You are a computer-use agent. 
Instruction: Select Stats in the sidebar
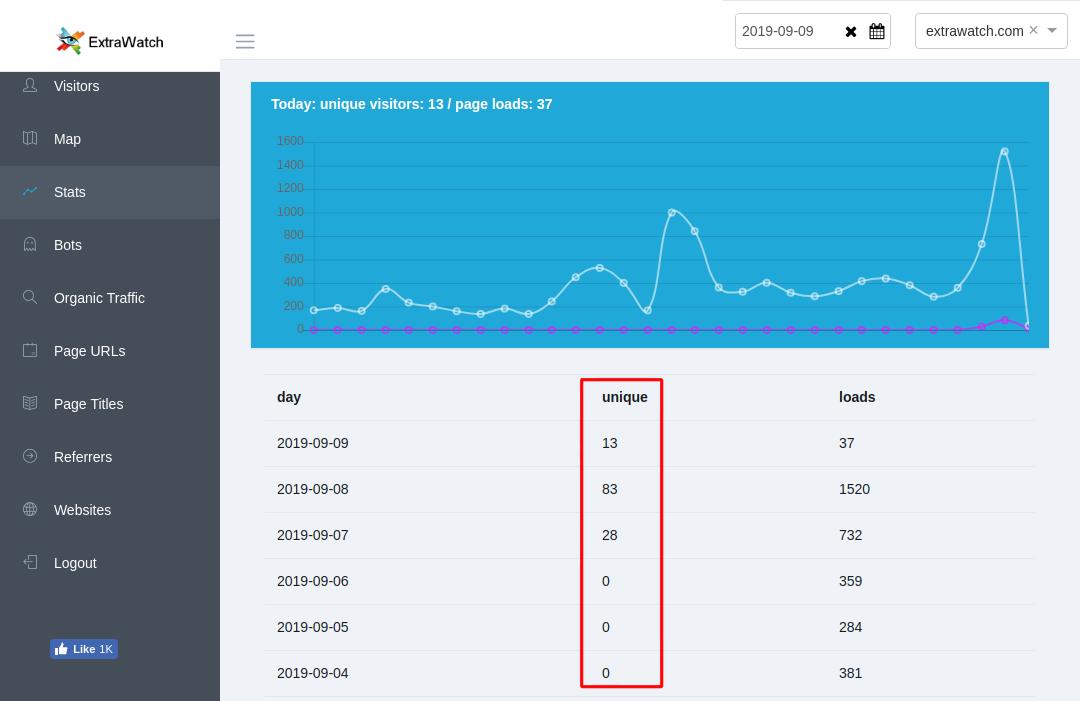pos(70,192)
